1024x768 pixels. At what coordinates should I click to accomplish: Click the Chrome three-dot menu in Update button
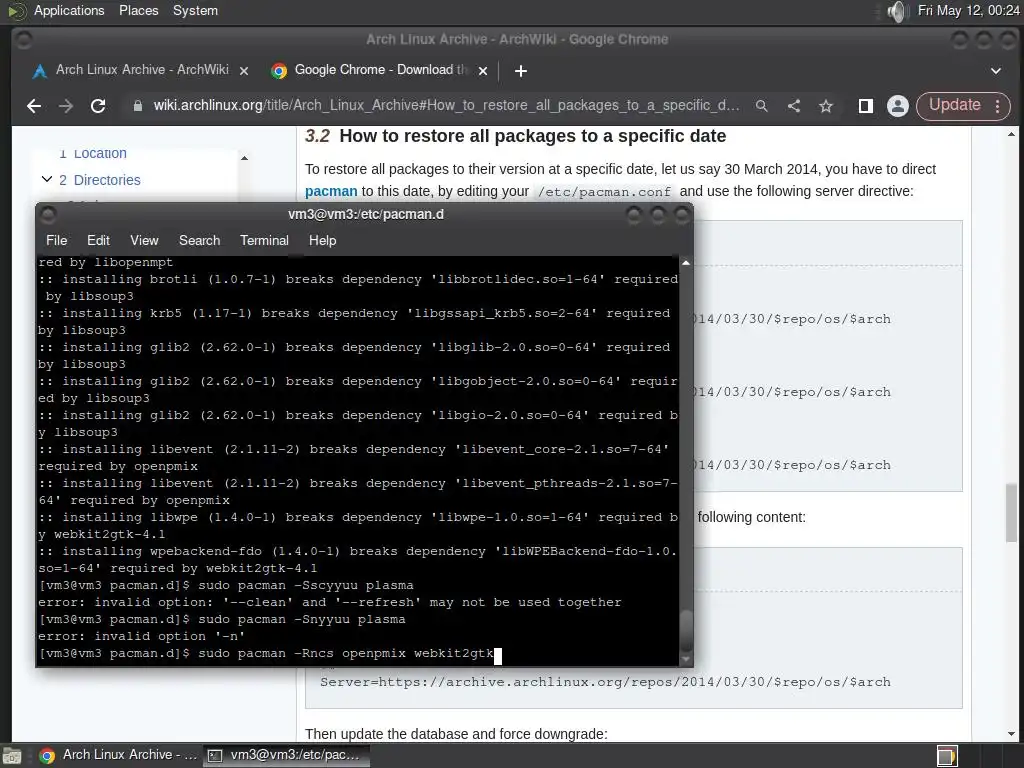(x=997, y=106)
